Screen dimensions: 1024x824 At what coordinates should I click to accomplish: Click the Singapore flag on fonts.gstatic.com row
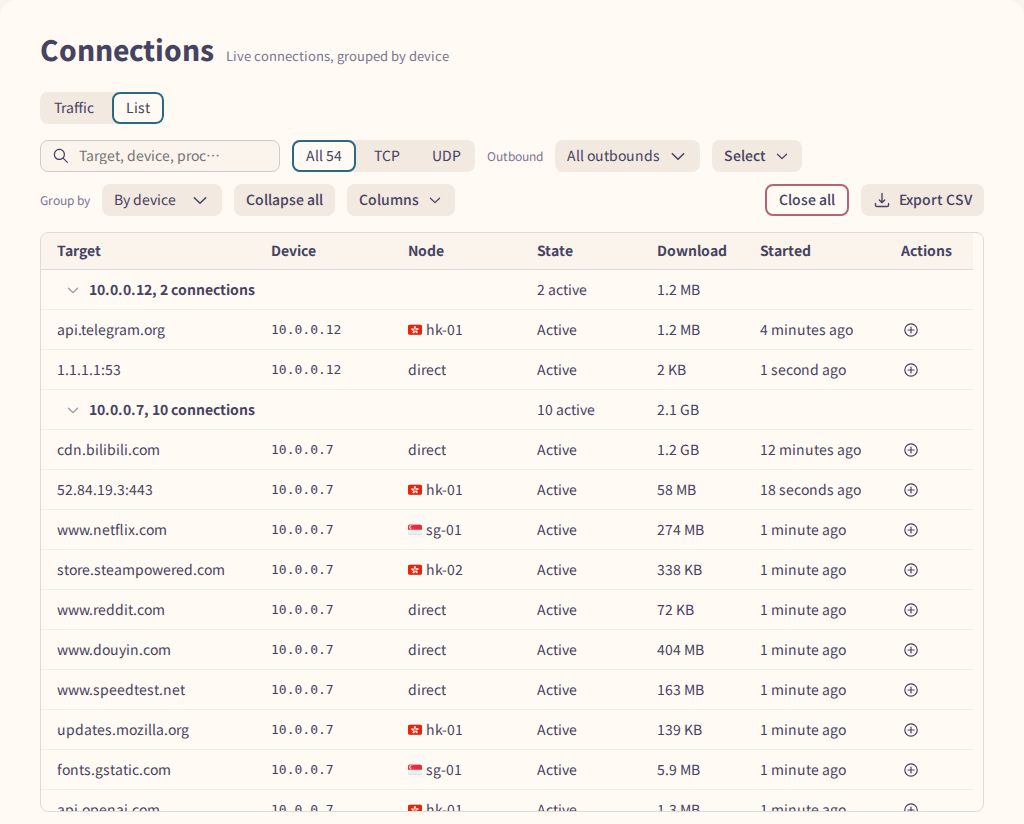415,770
